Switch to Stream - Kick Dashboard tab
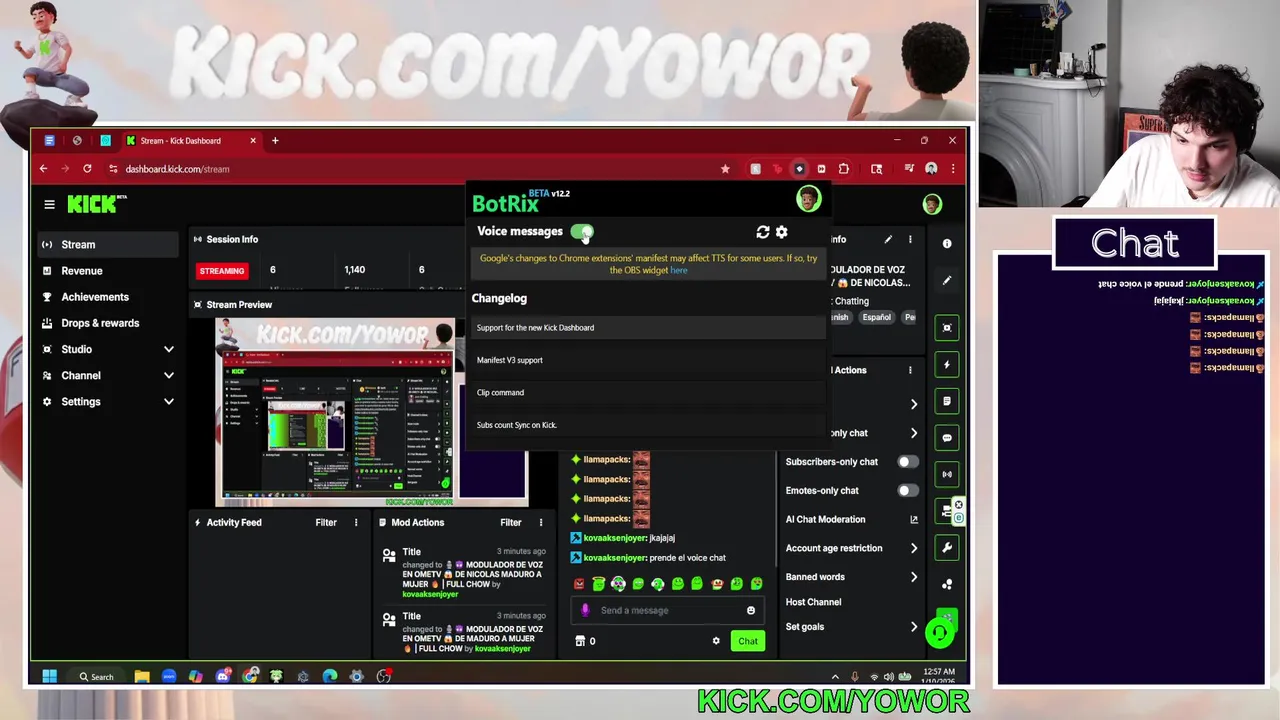This screenshot has width=1280, height=720. pos(190,141)
